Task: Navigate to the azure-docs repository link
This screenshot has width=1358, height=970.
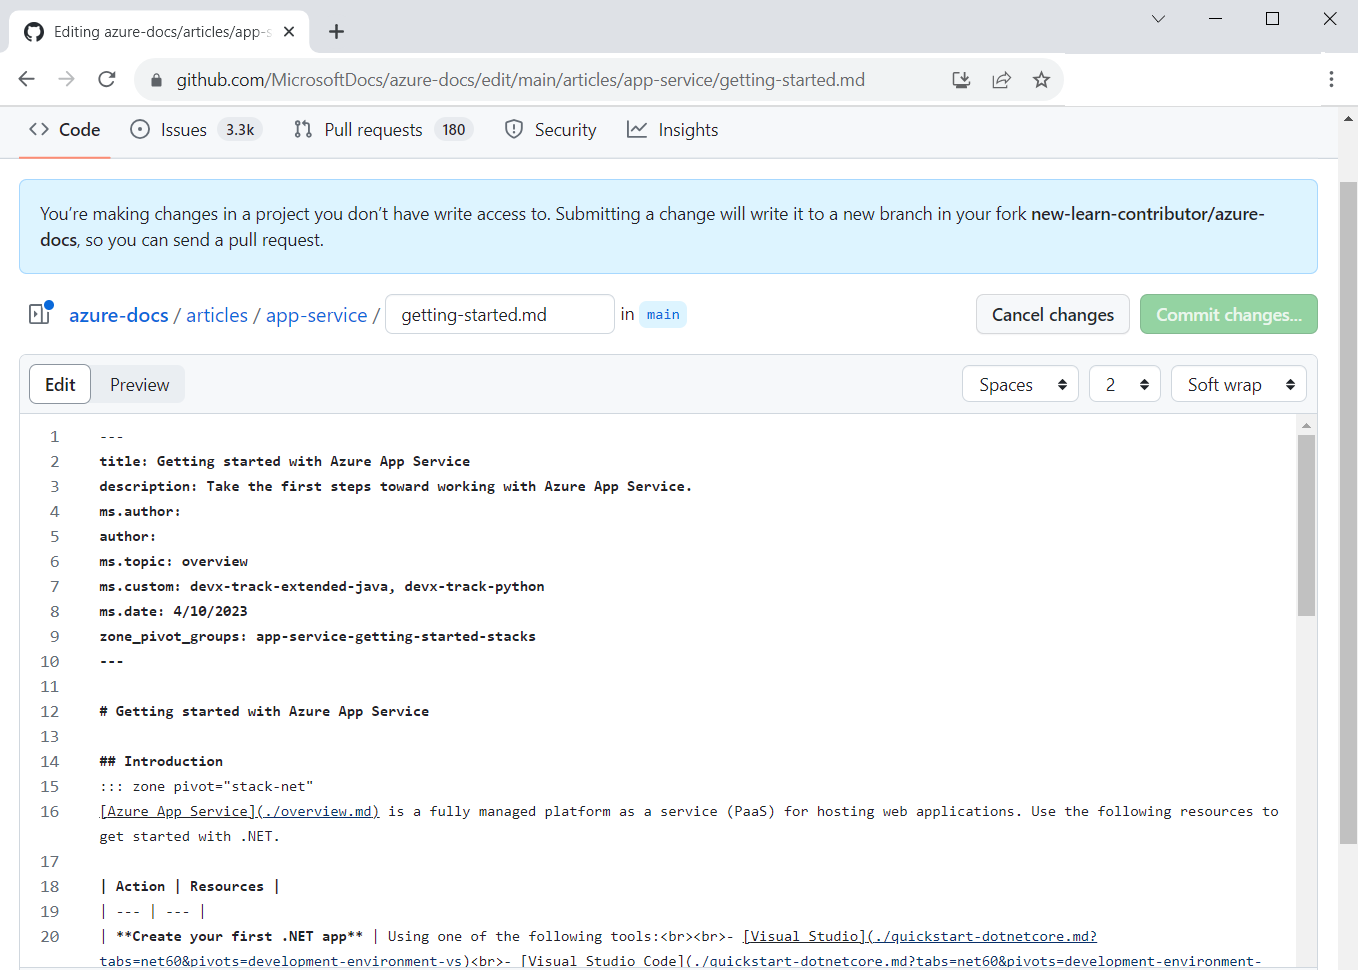Action: (118, 314)
